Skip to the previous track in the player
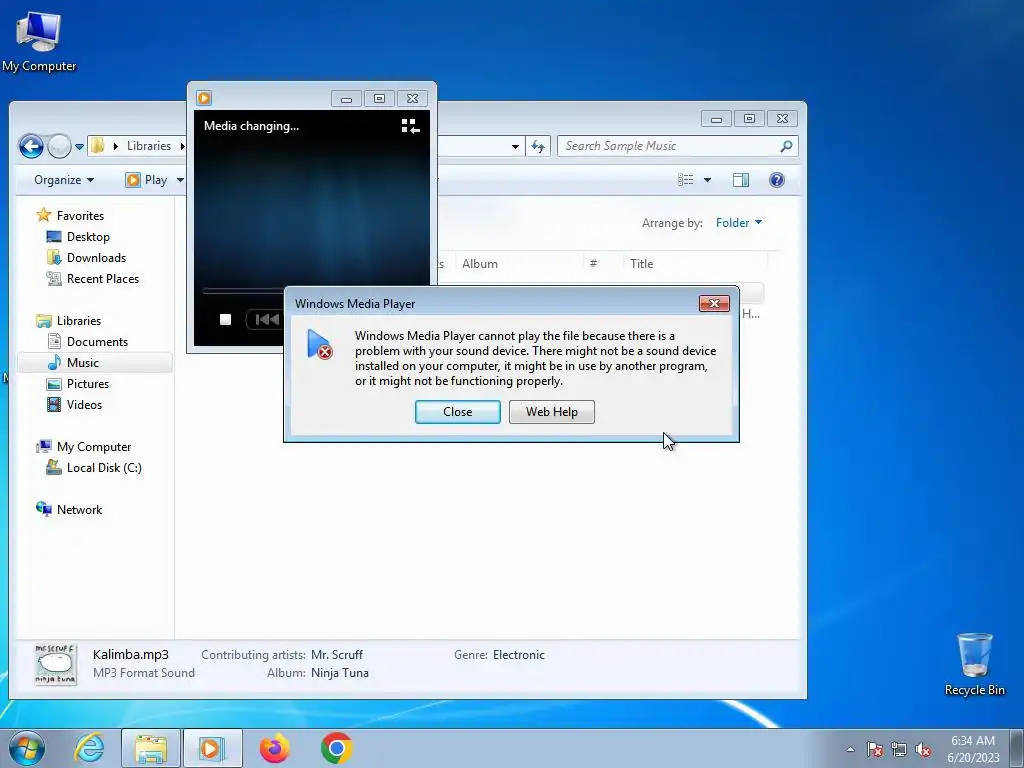Image resolution: width=1024 pixels, height=768 pixels. pos(266,319)
